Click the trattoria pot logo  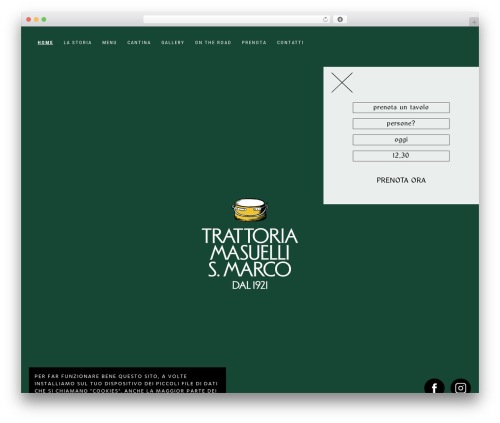pos(250,210)
